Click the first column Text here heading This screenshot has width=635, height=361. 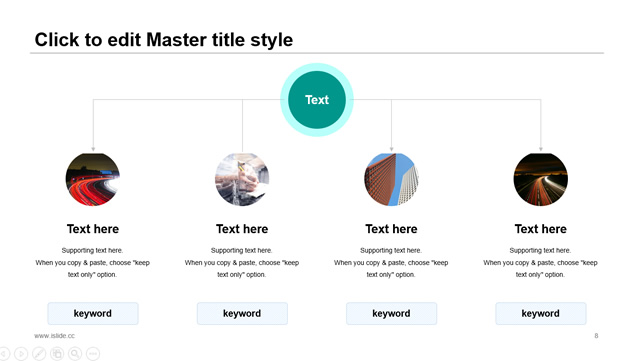[x=93, y=229]
